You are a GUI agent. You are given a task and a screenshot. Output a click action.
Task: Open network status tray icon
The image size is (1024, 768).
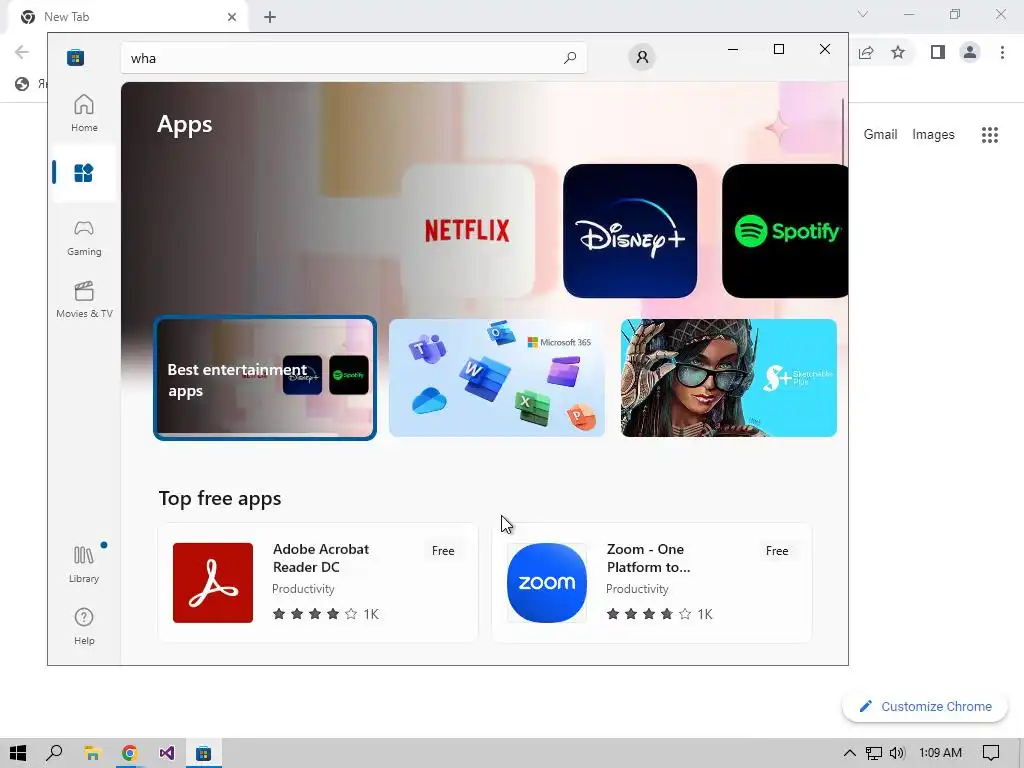pyautogui.click(x=873, y=753)
